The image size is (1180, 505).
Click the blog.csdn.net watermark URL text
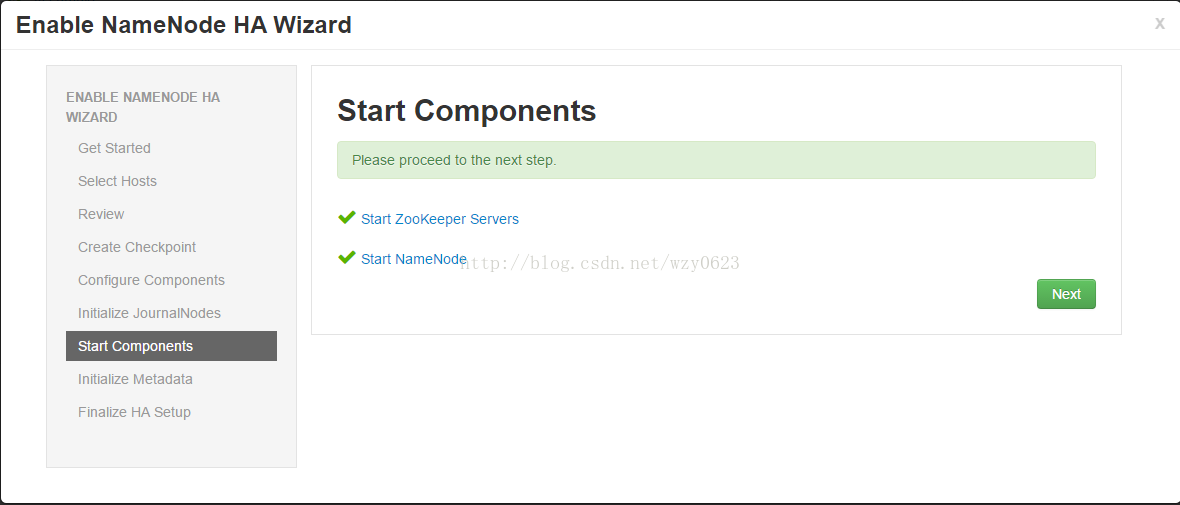[x=600, y=263]
